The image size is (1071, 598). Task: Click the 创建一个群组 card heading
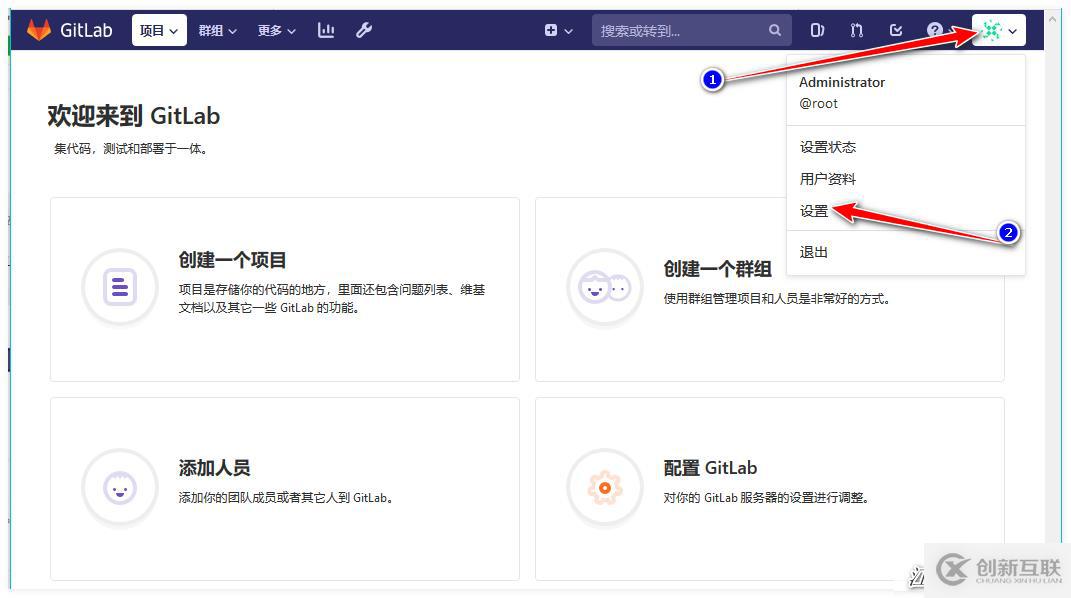717,269
